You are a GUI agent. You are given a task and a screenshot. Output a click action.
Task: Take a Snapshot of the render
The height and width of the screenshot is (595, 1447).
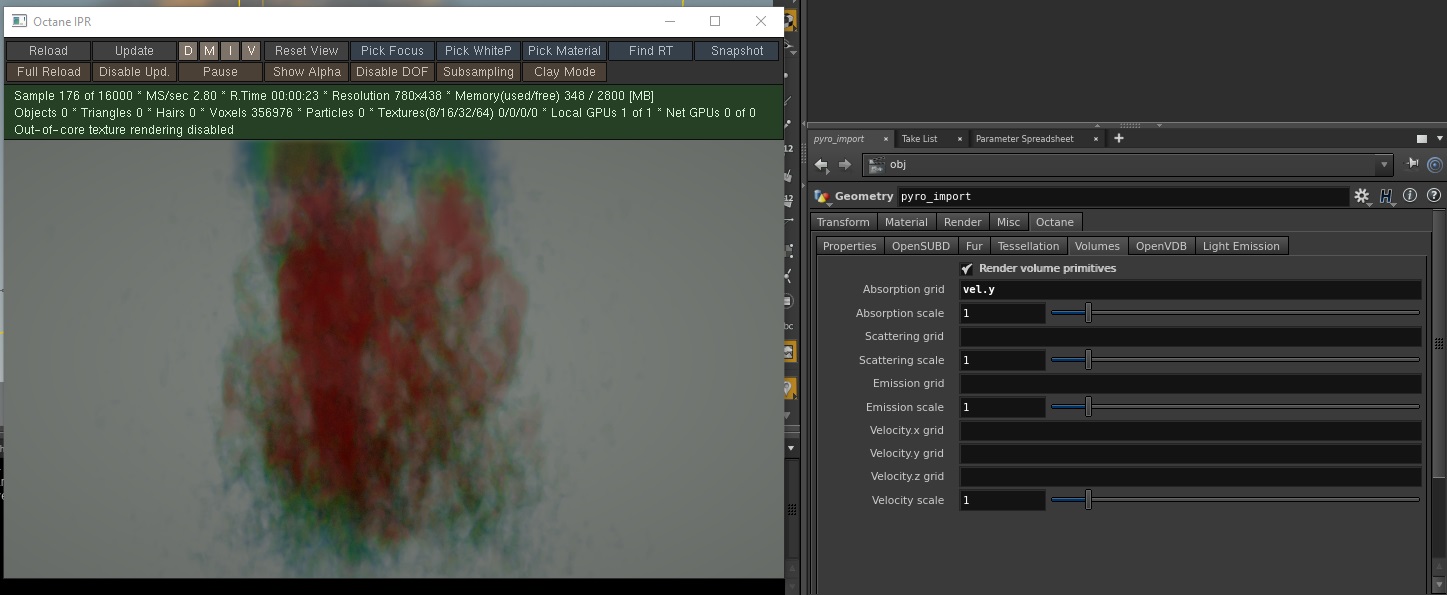737,51
